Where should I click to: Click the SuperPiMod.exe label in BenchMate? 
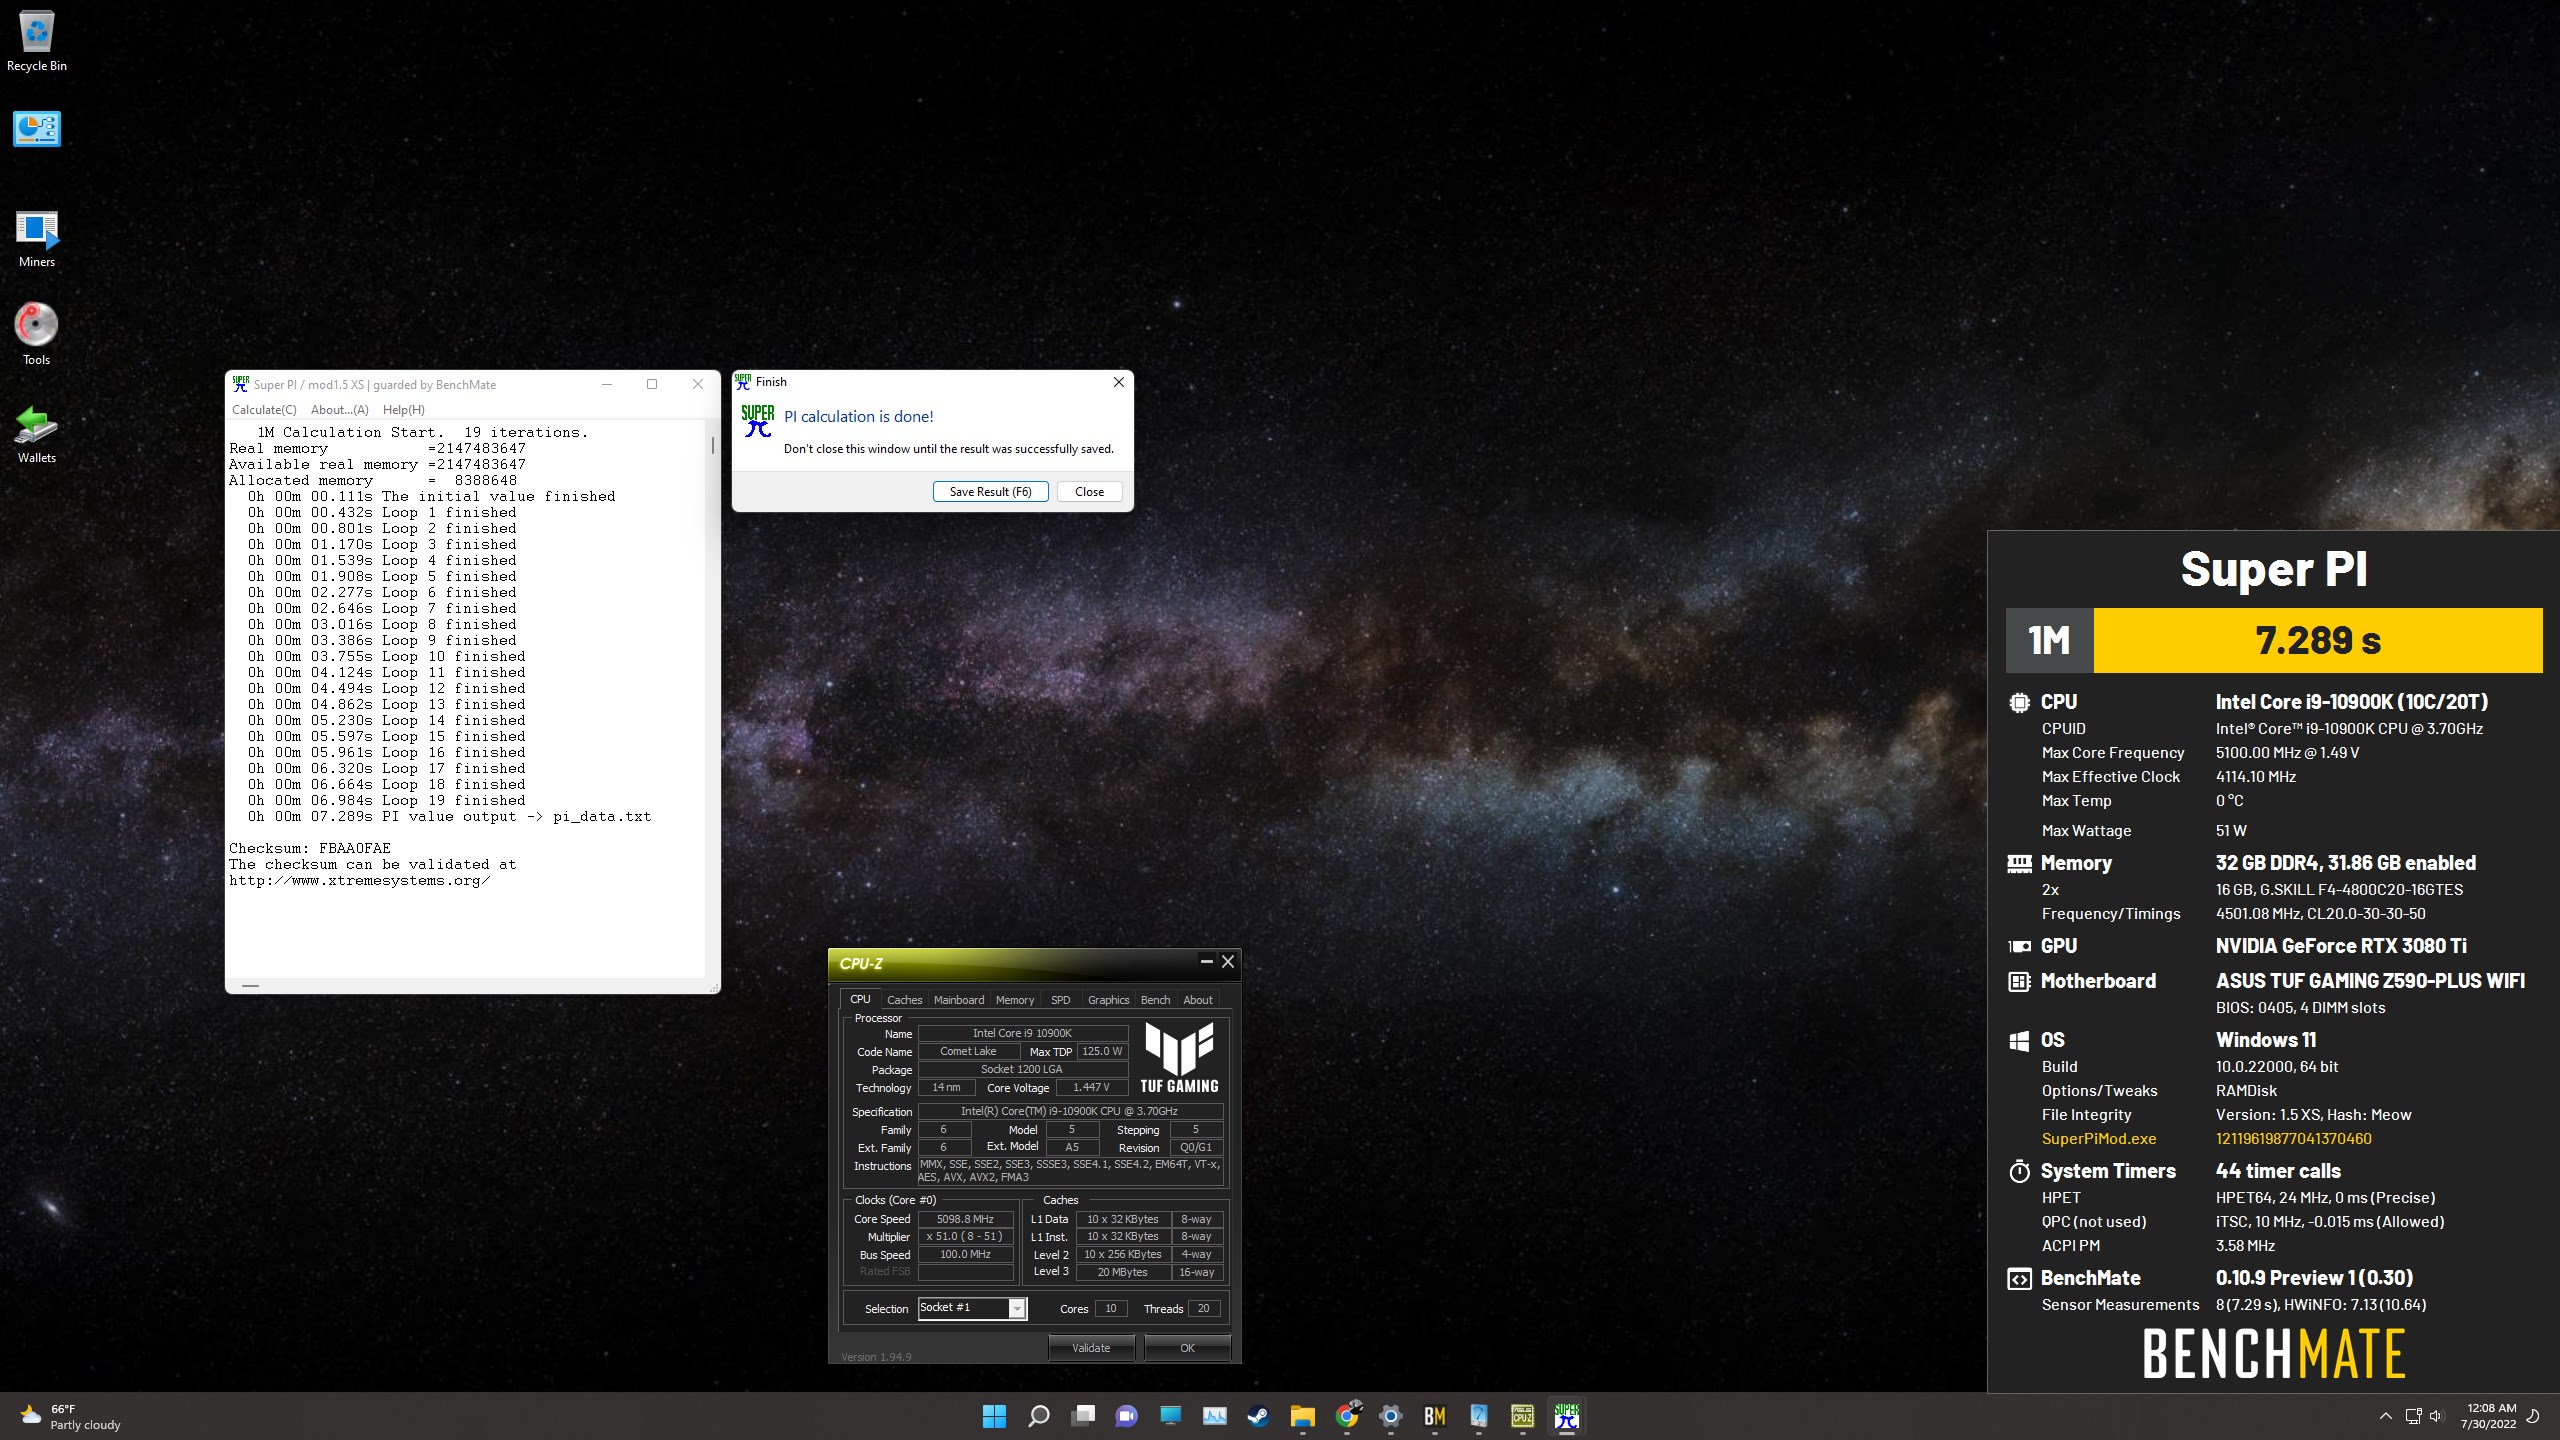pyautogui.click(x=2098, y=1139)
